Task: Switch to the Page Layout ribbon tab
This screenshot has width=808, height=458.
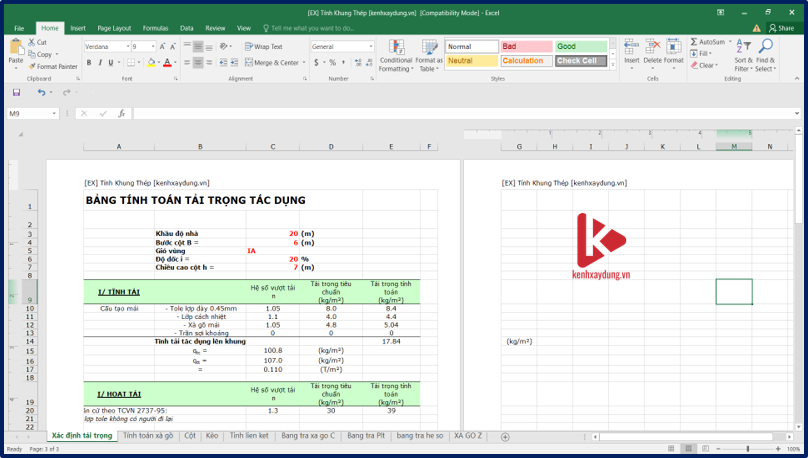Action: 114,28
